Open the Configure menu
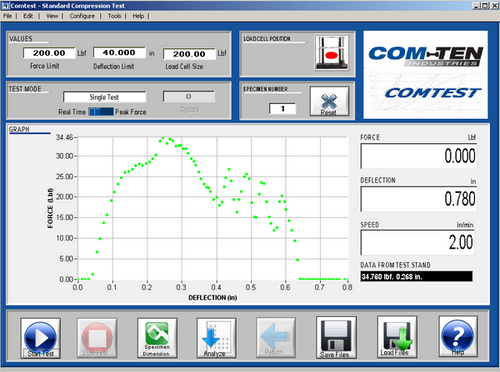The width and height of the screenshot is (500, 372). click(82, 16)
